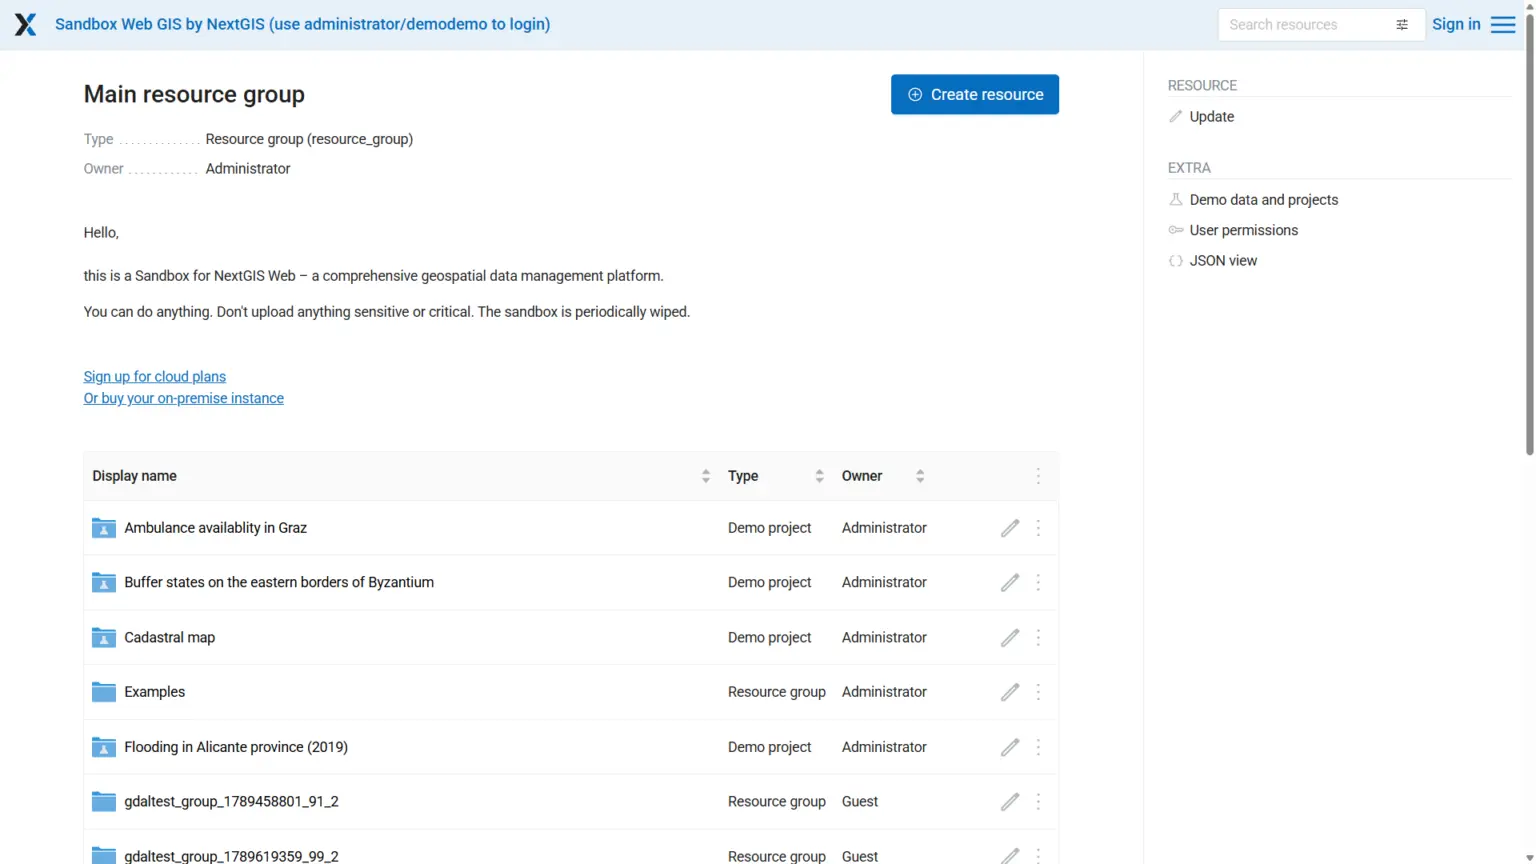
Task: Click the Search resources input field
Action: pos(1306,25)
